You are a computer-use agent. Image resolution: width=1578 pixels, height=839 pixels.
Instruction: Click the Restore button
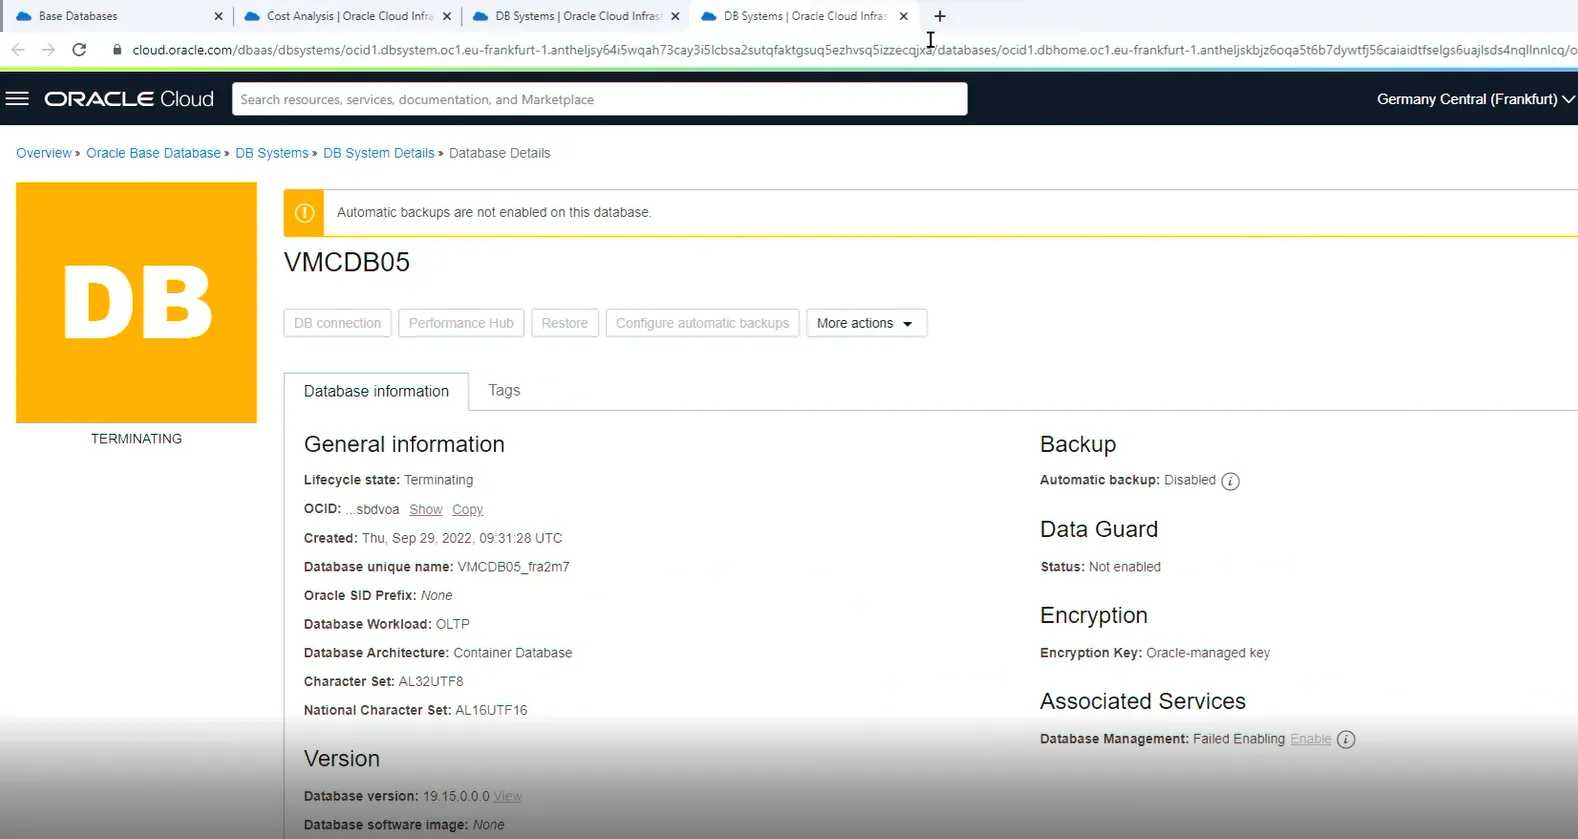[565, 323]
